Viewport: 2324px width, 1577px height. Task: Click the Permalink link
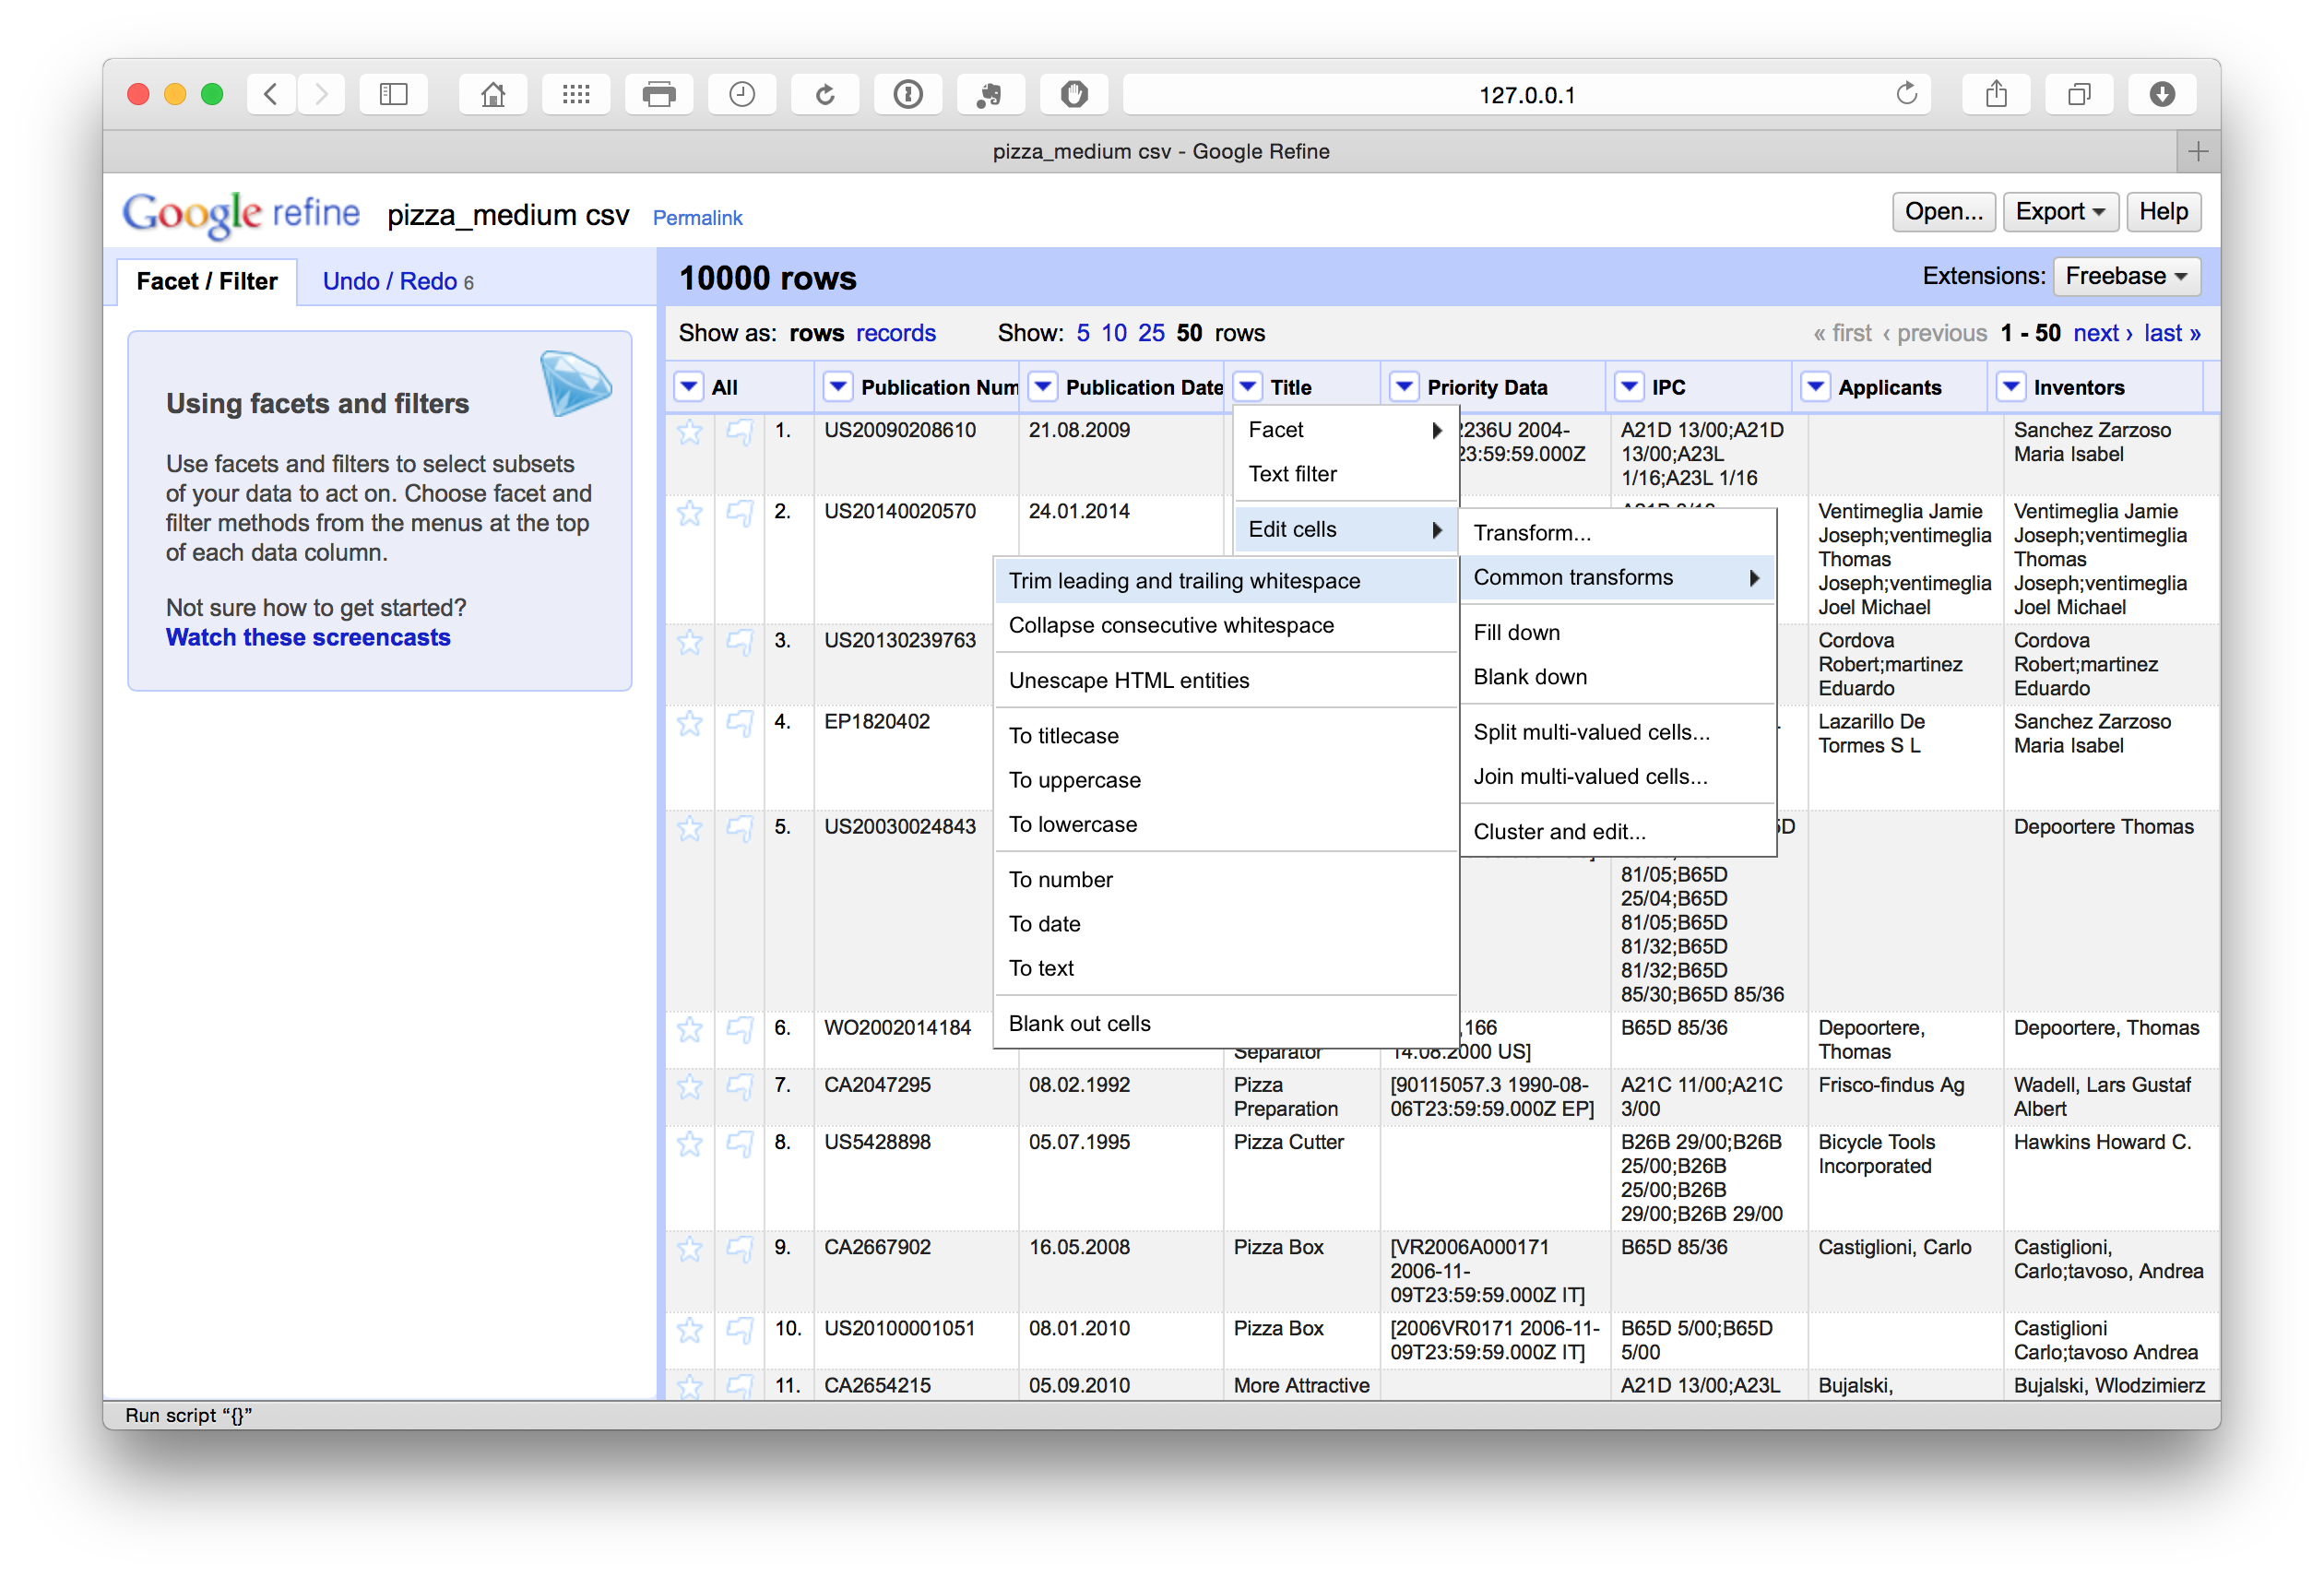point(697,218)
